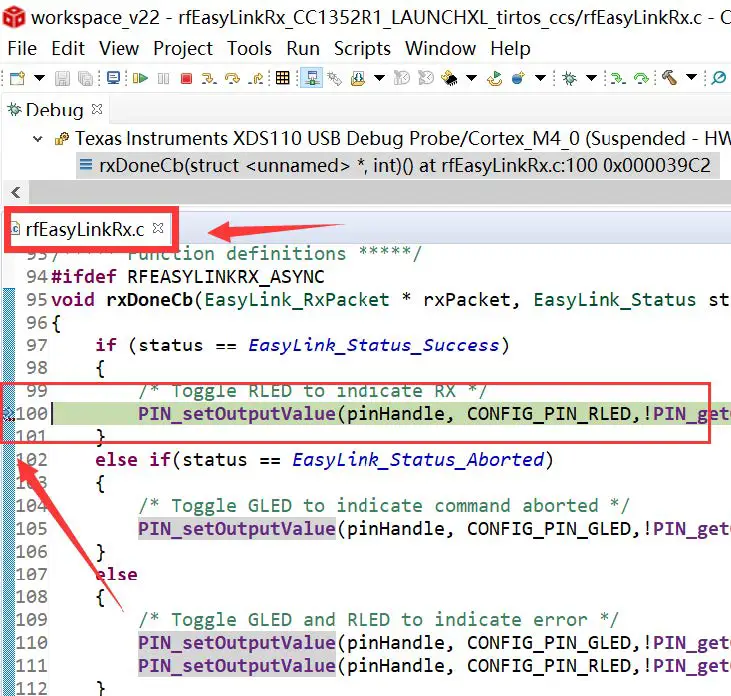This screenshot has height=696, width=731.
Task: Open the Project menu
Action: (183, 48)
